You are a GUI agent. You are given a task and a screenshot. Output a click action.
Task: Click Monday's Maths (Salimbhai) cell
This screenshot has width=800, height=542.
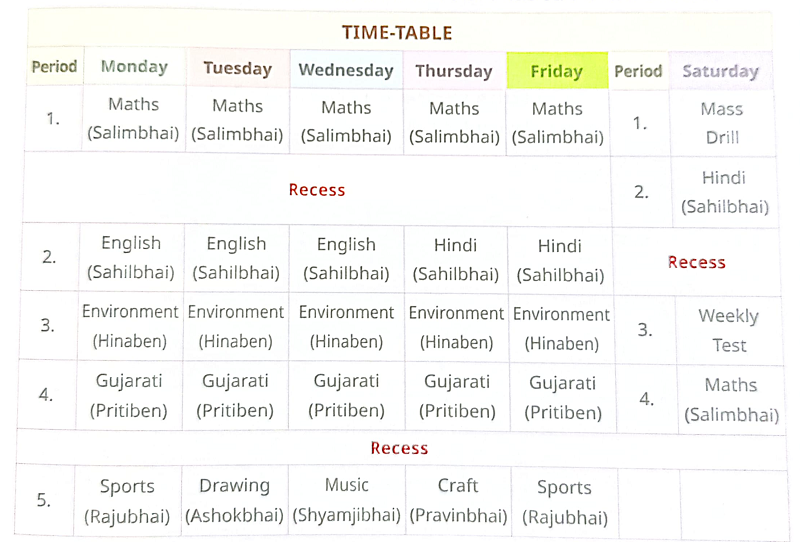click(134, 118)
